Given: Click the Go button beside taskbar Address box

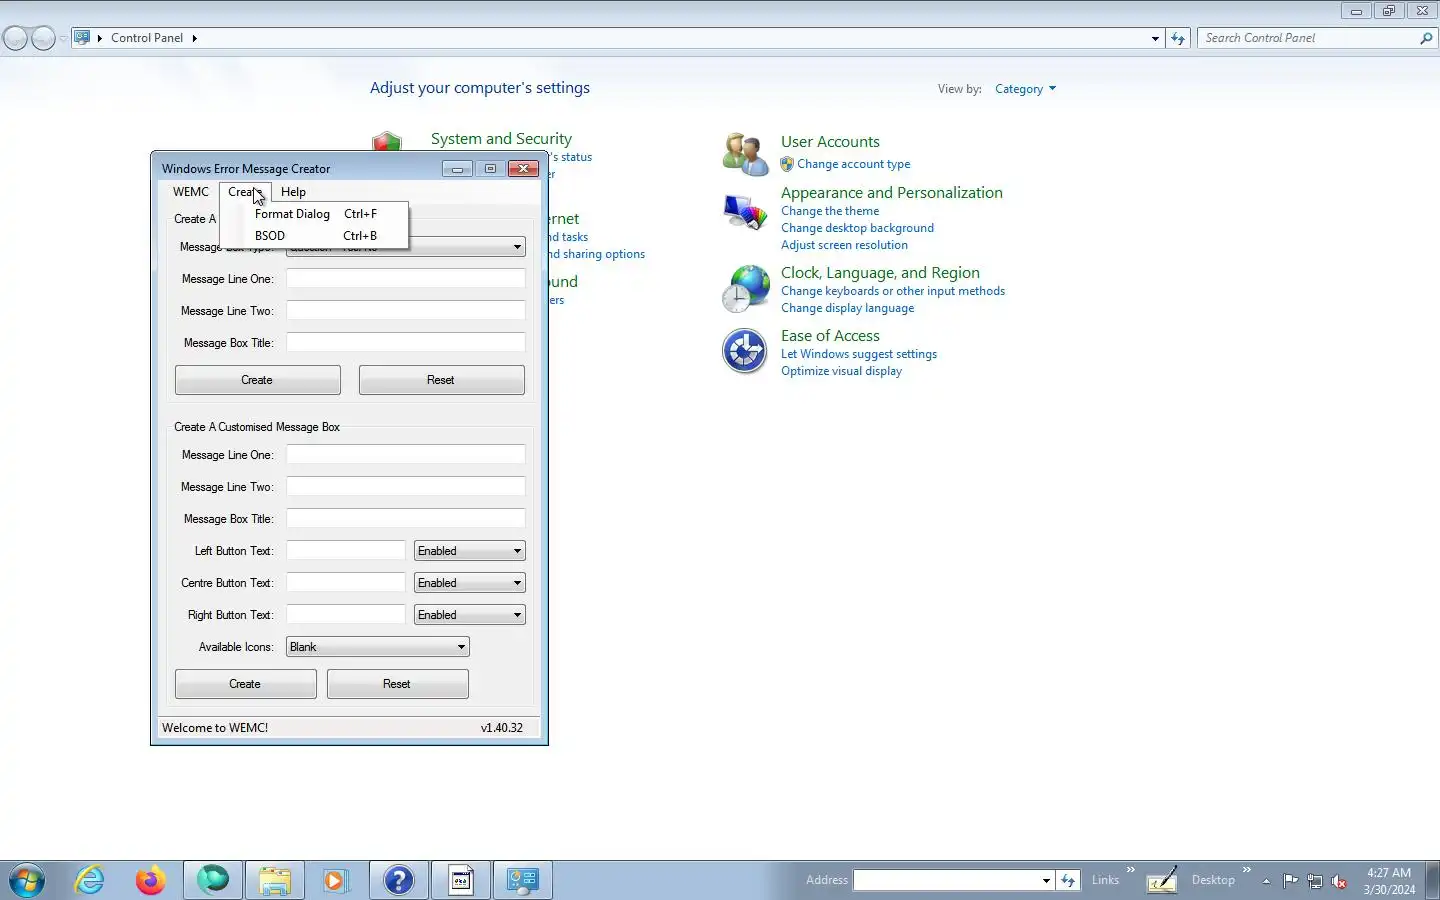Looking at the screenshot, I should tap(1068, 880).
